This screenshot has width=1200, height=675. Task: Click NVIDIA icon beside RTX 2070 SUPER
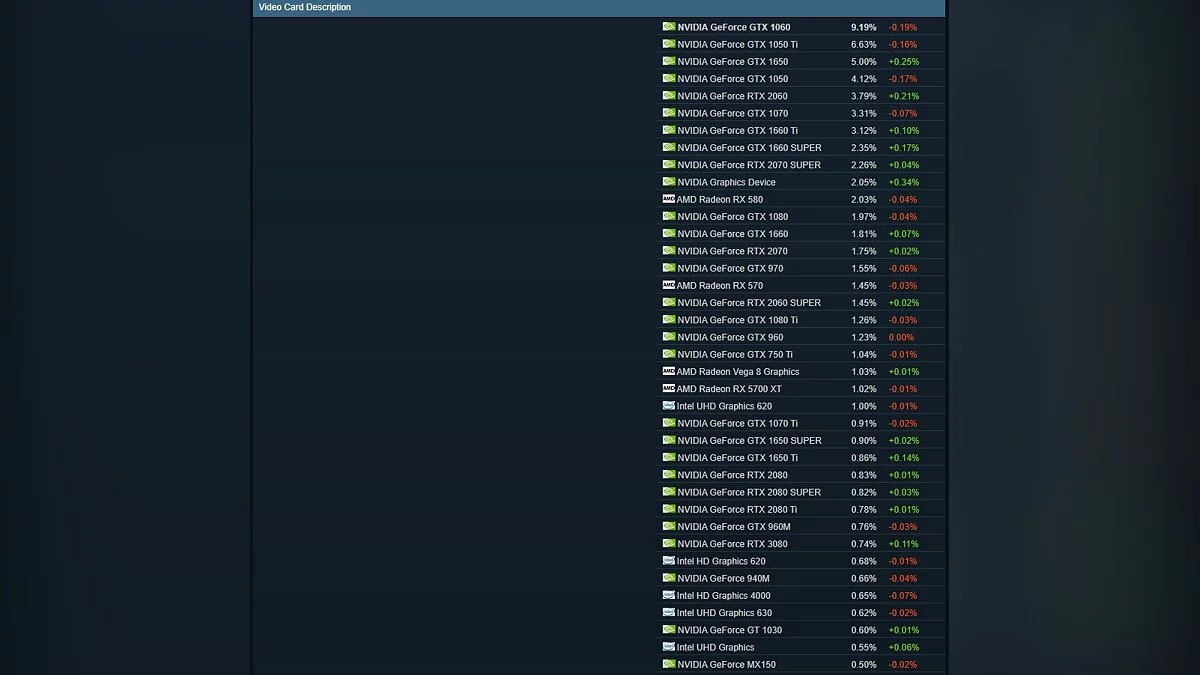click(669, 165)
